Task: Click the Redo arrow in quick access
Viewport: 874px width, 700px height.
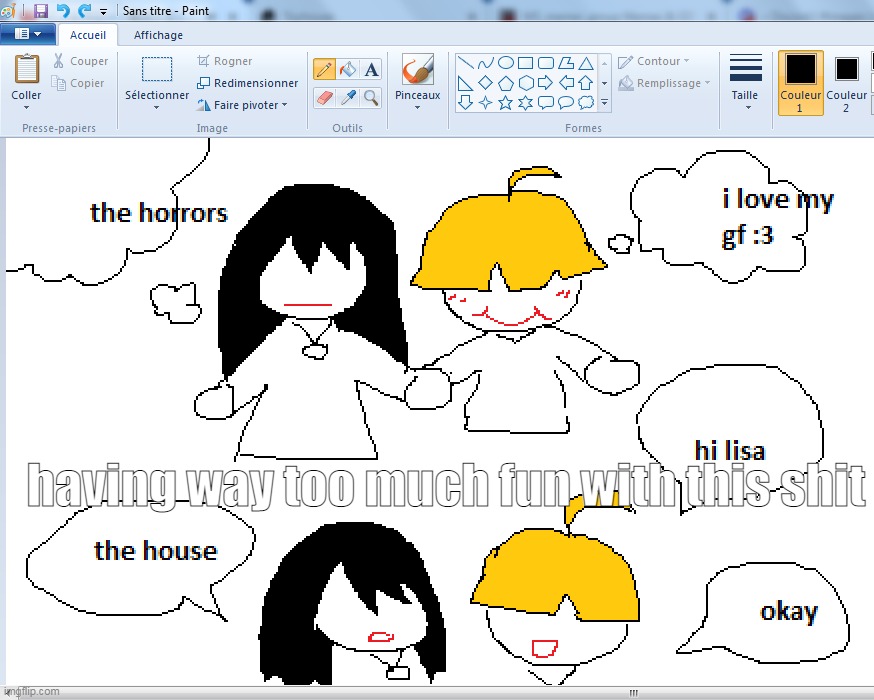Action: click(84, 10)
